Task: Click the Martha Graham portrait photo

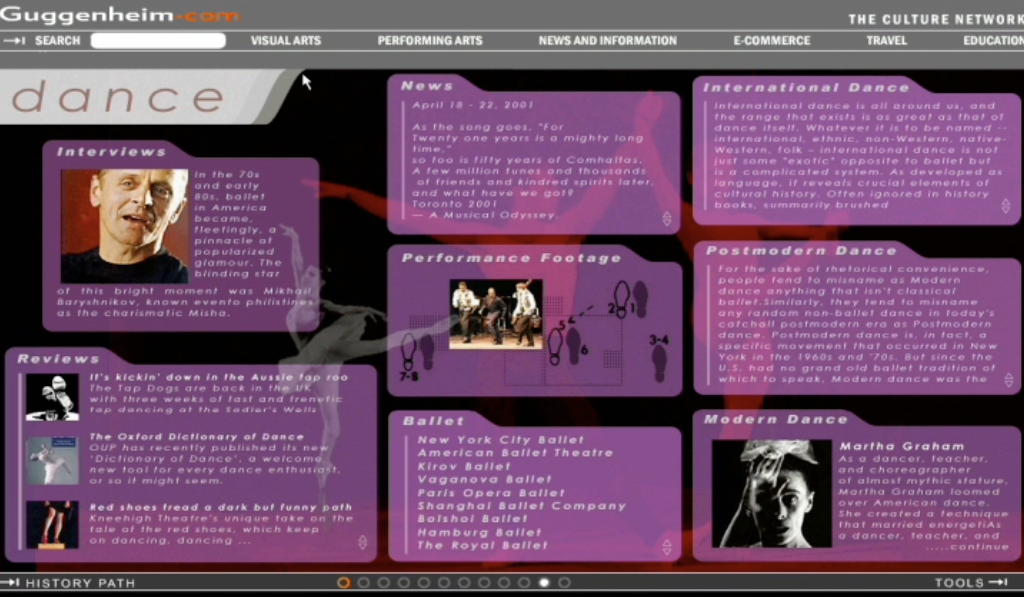Action: (771, 494)
